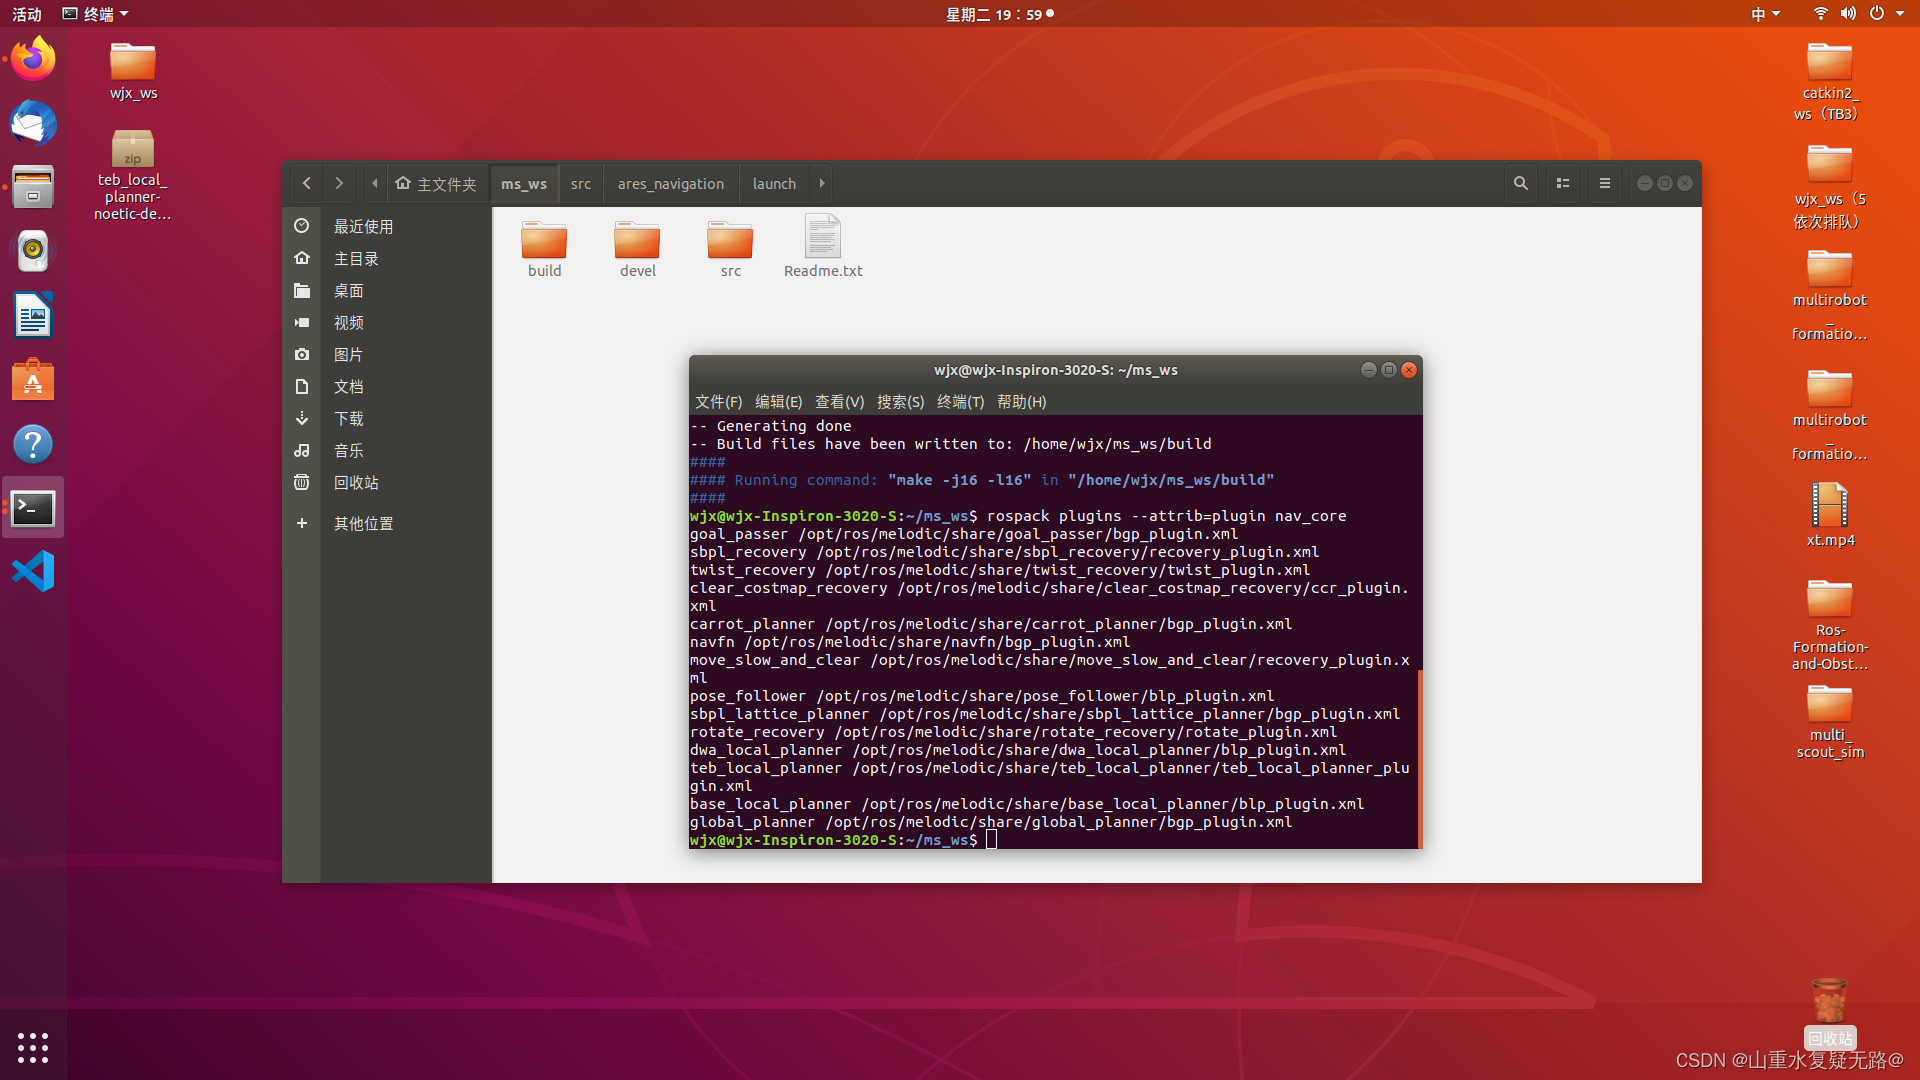Jump to launch path segment
The image size is (1920, 1080).
click(x=774, y=183)
